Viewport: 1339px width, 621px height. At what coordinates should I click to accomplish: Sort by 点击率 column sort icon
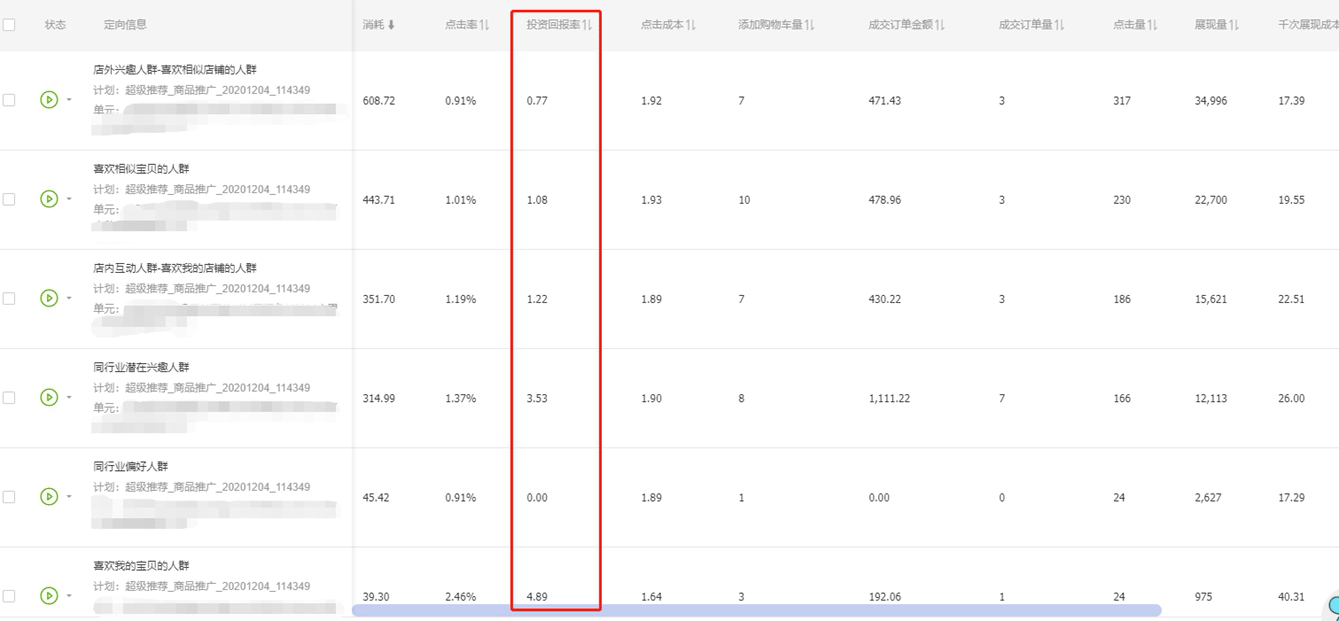484,25
